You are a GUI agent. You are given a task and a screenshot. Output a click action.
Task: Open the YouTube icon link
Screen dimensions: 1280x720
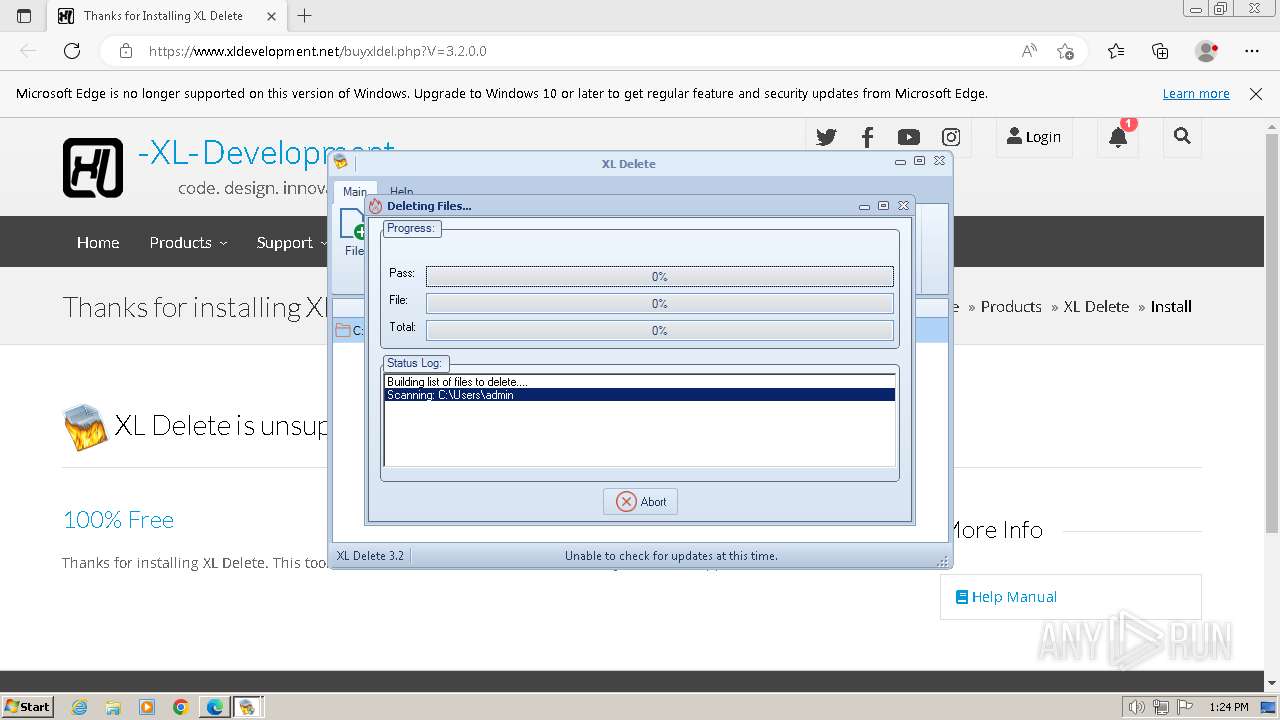pos(909,137)
